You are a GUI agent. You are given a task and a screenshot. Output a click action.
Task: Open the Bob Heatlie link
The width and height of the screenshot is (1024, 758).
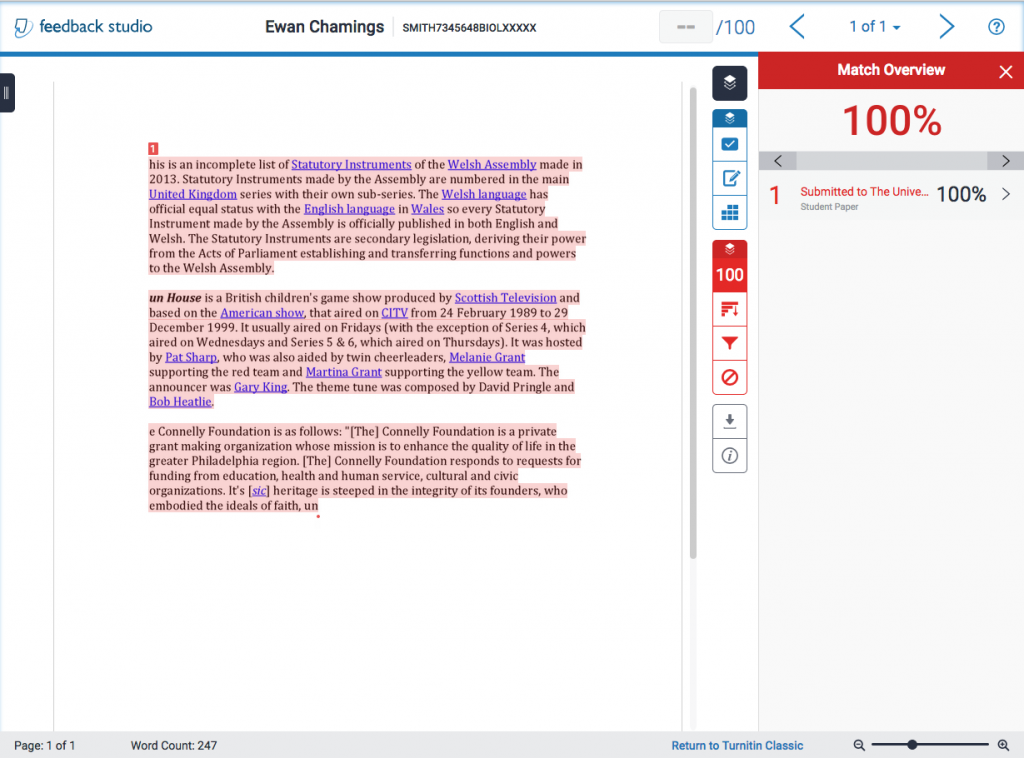180,402
